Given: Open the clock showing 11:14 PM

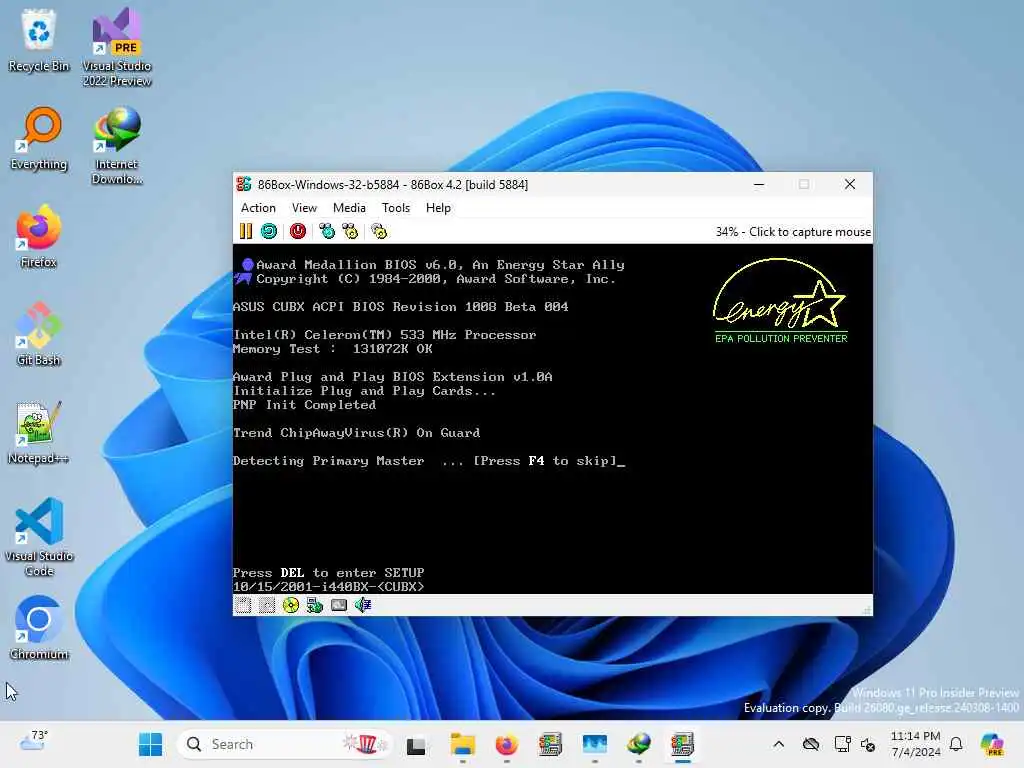Looking at the screenshot, I should [x=916, y=744].
